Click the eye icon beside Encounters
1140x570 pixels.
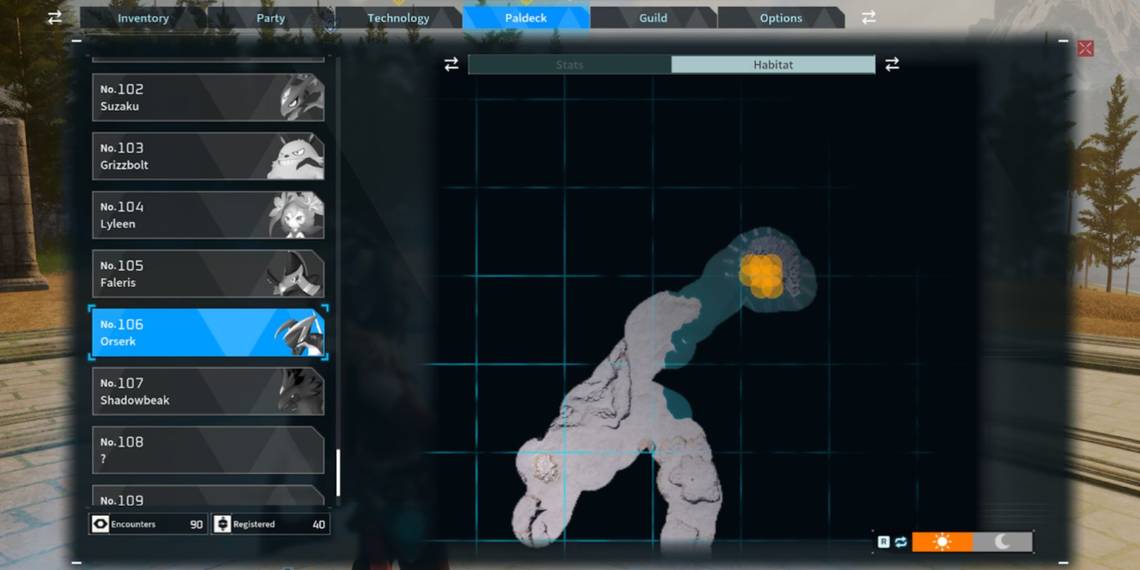click(100, 524)
